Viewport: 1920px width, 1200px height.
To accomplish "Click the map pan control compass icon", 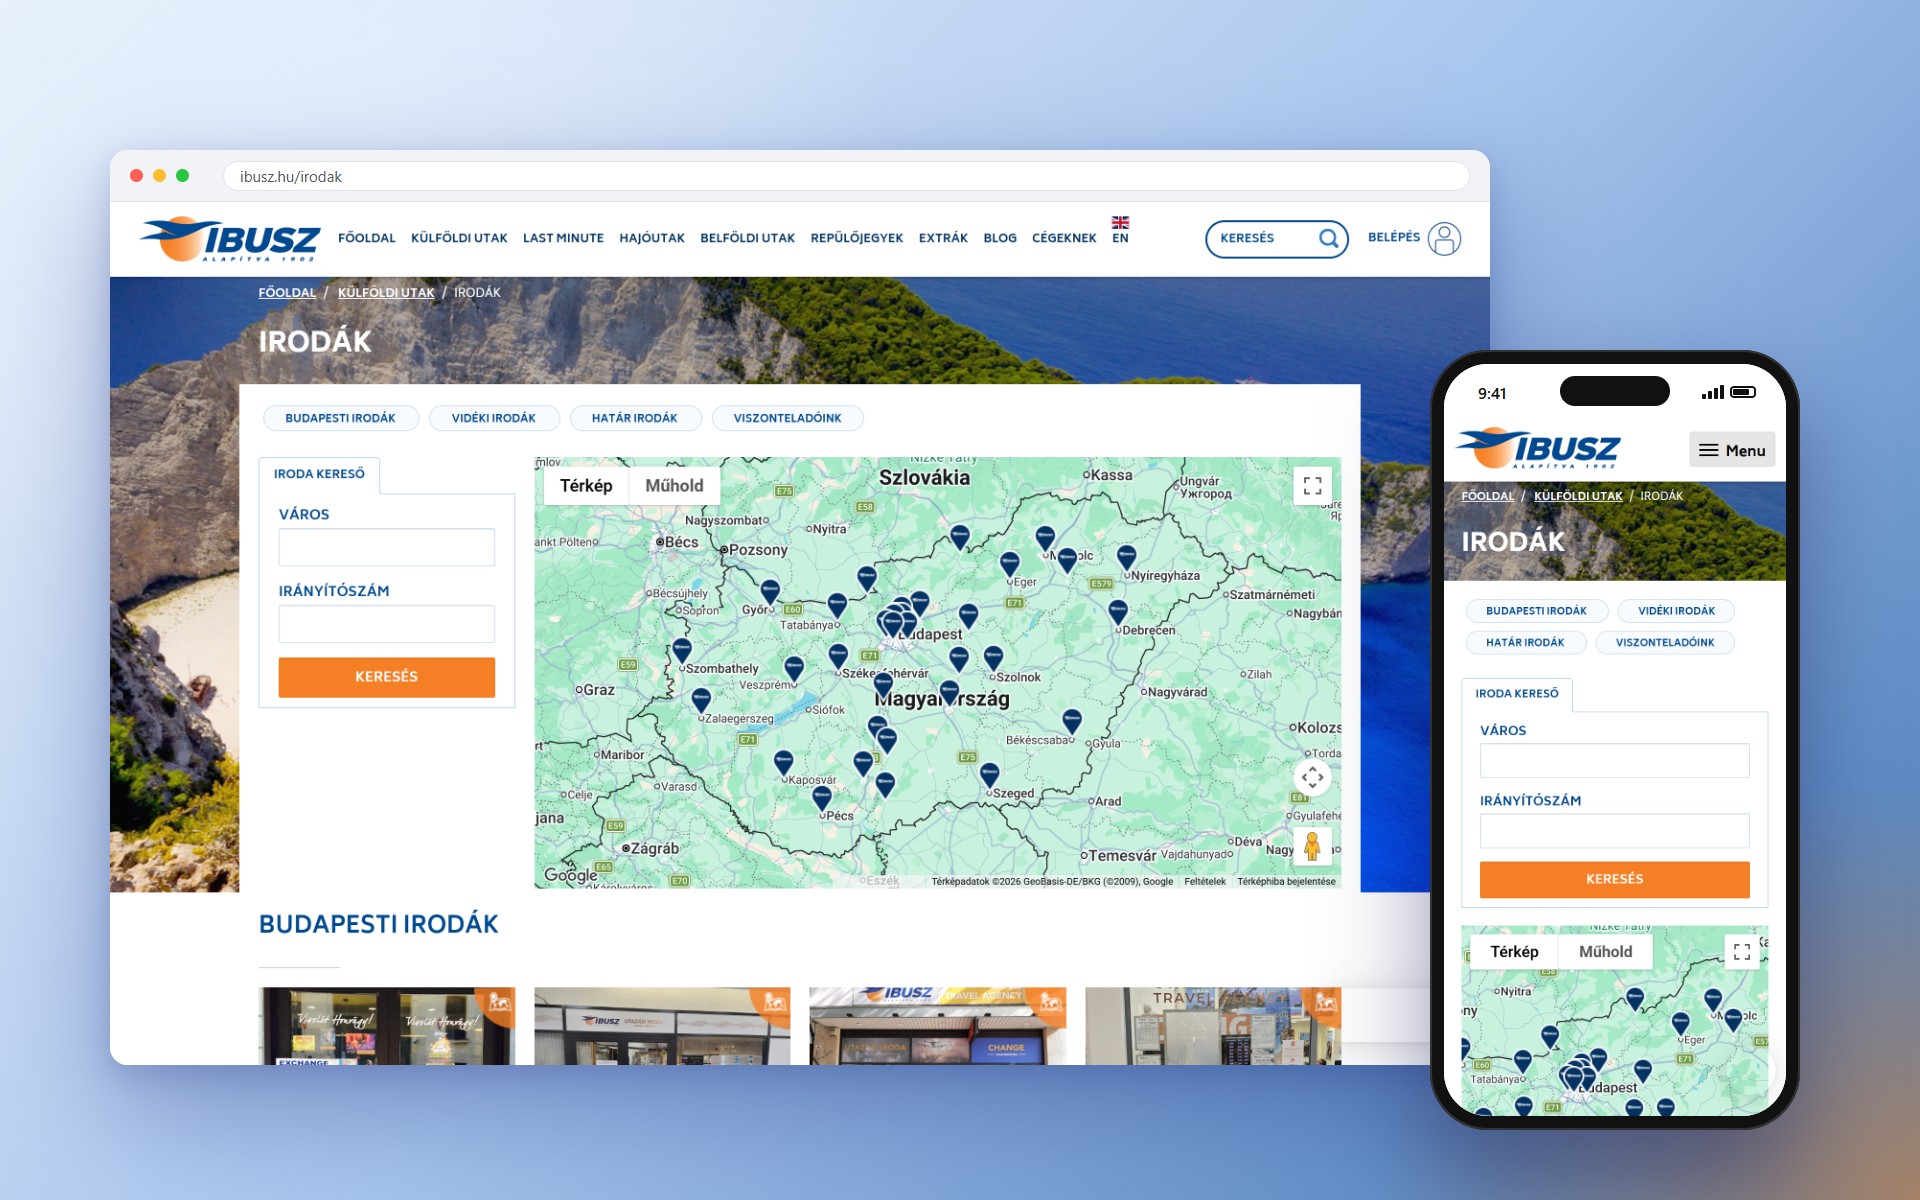I will [1312, 777].
